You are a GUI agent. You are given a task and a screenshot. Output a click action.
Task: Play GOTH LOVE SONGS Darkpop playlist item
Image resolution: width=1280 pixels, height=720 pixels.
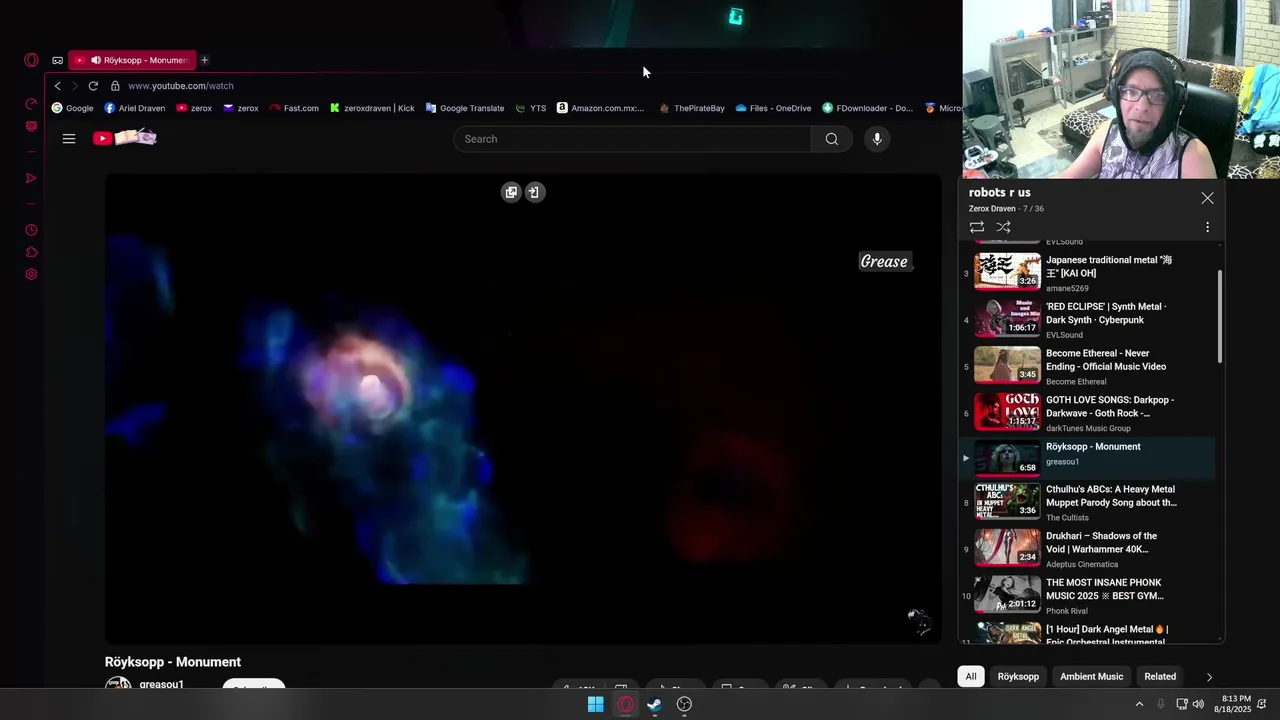coord(1088,412)
